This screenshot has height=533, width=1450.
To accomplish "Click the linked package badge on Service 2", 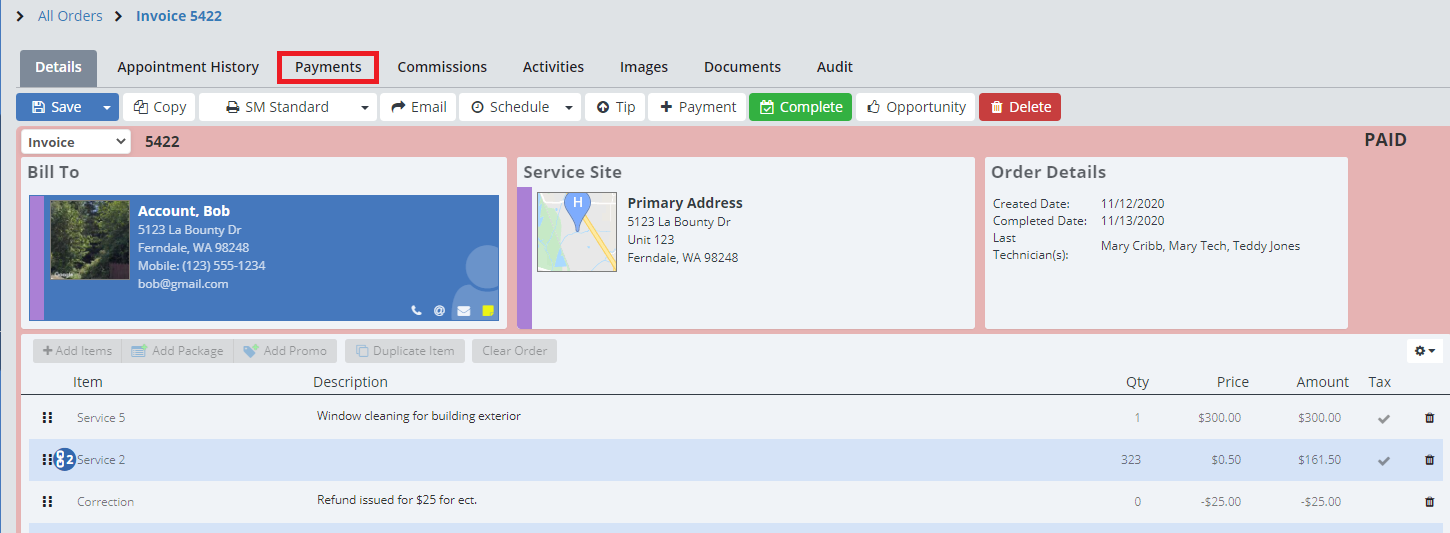I will [x=65, y=460].
